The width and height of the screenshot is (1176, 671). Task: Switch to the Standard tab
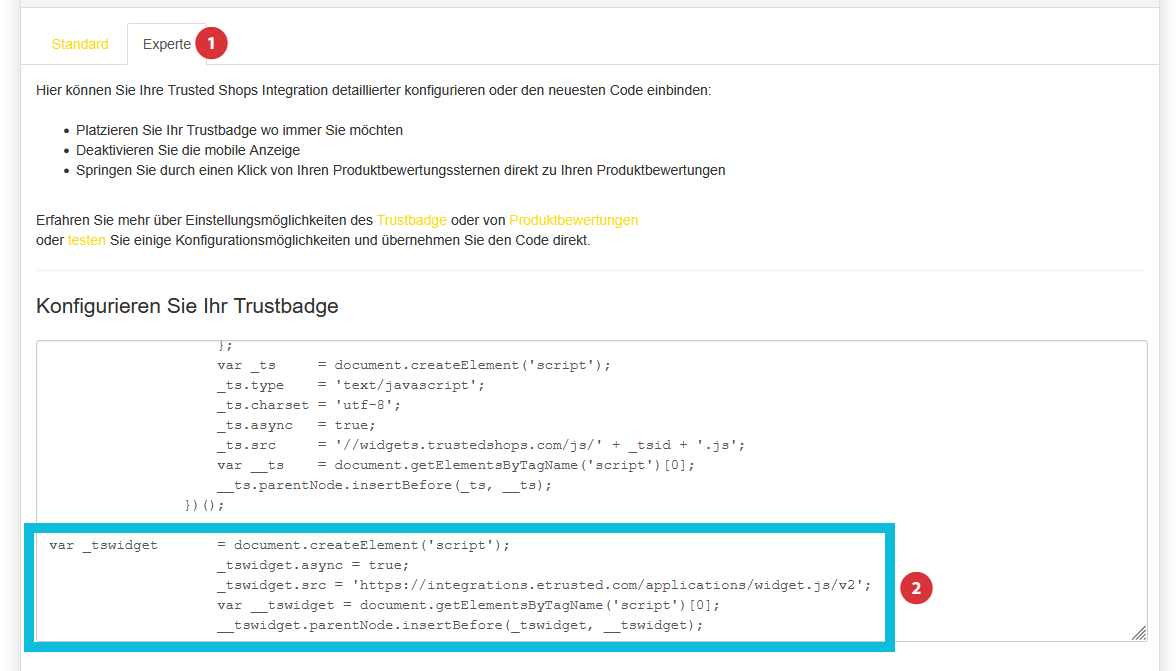pos(80,44)
